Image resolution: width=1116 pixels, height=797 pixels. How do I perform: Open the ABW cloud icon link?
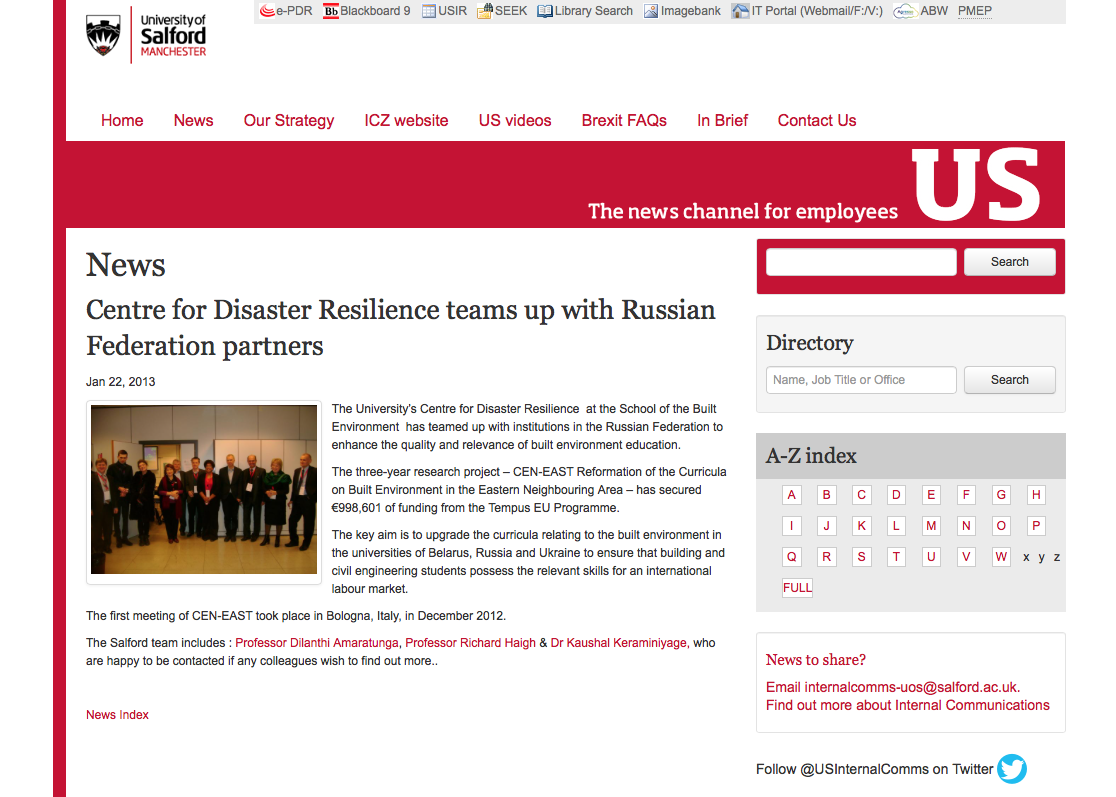click(905, 11)
